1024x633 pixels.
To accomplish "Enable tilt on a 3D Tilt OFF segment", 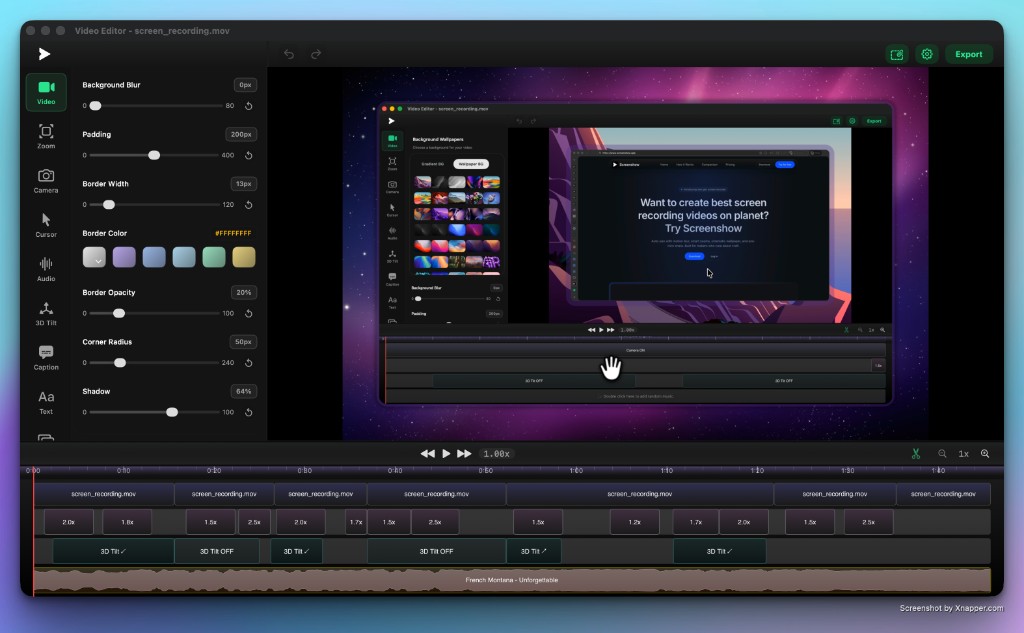I will (x=217, y=550).
